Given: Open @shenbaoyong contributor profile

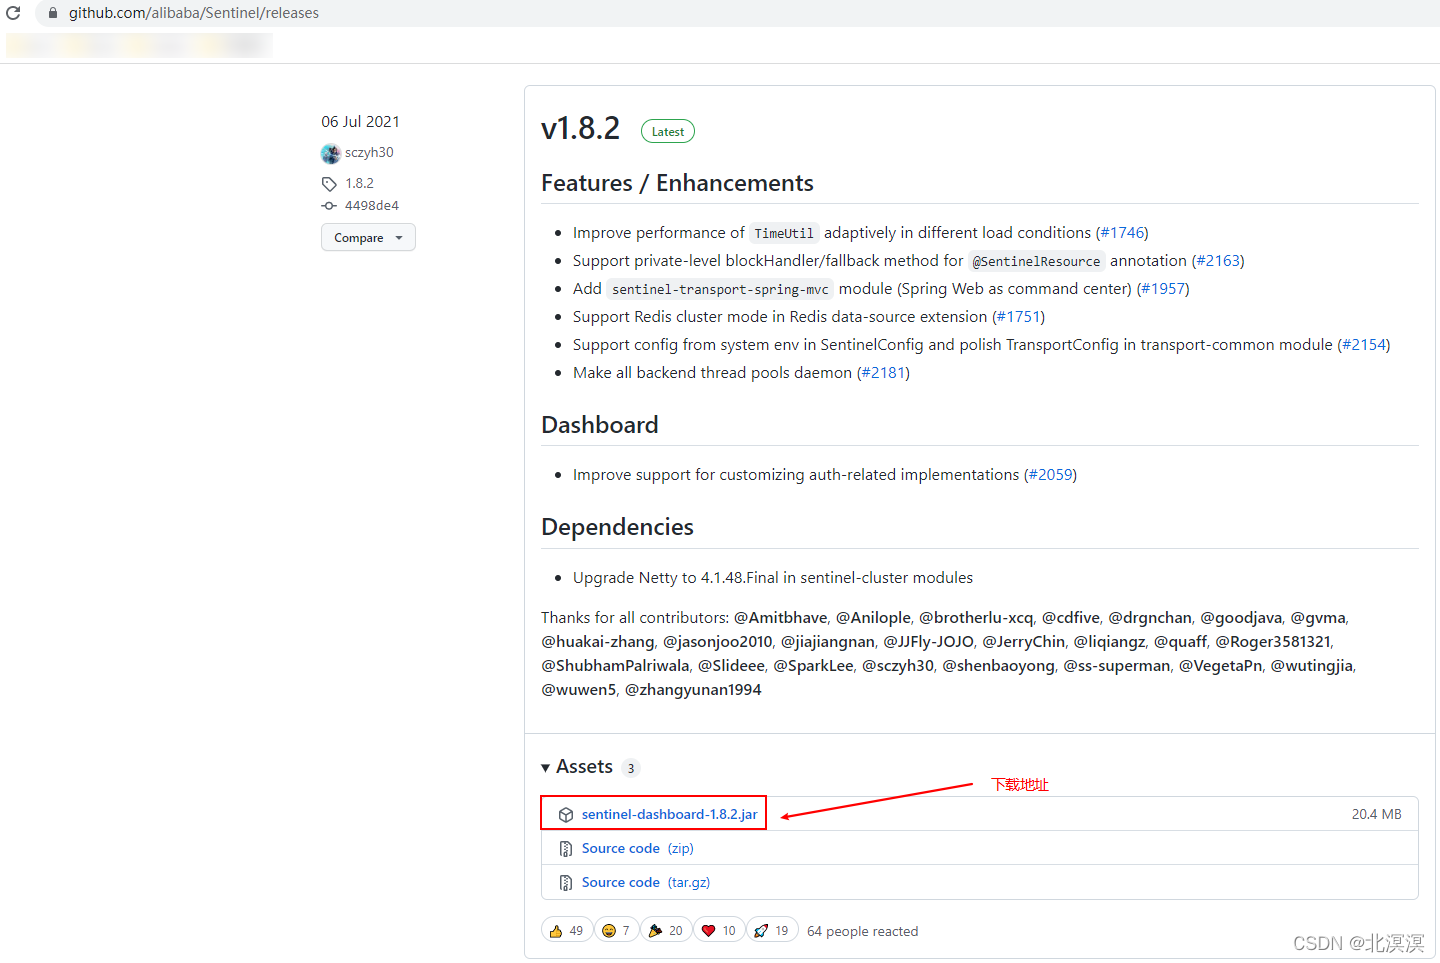Looking at the screenshot, I should tap(999, 666).
